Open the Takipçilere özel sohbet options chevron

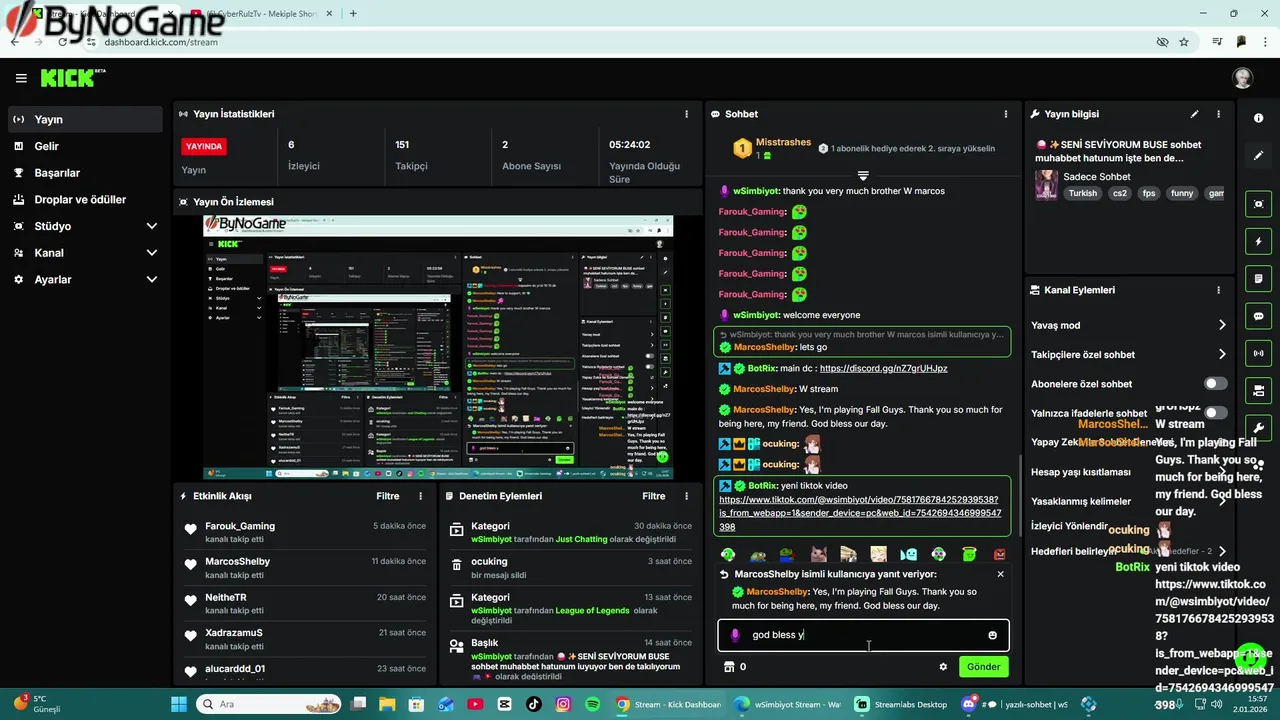click(x=1221, y=354)
